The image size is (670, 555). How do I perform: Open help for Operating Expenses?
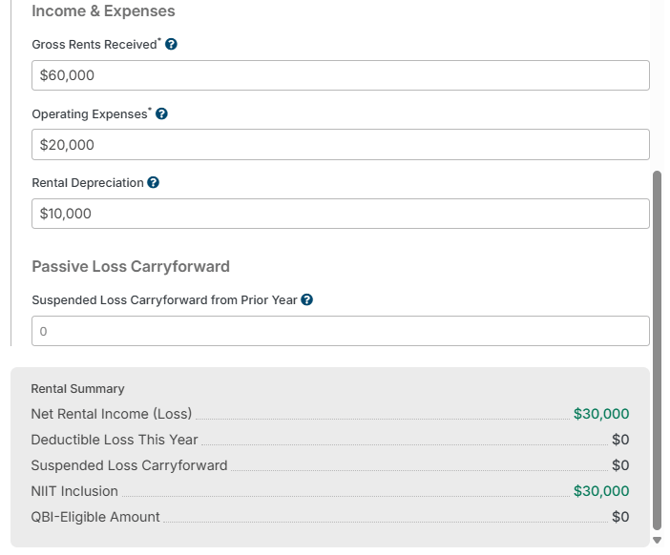(x=162, y=114)
